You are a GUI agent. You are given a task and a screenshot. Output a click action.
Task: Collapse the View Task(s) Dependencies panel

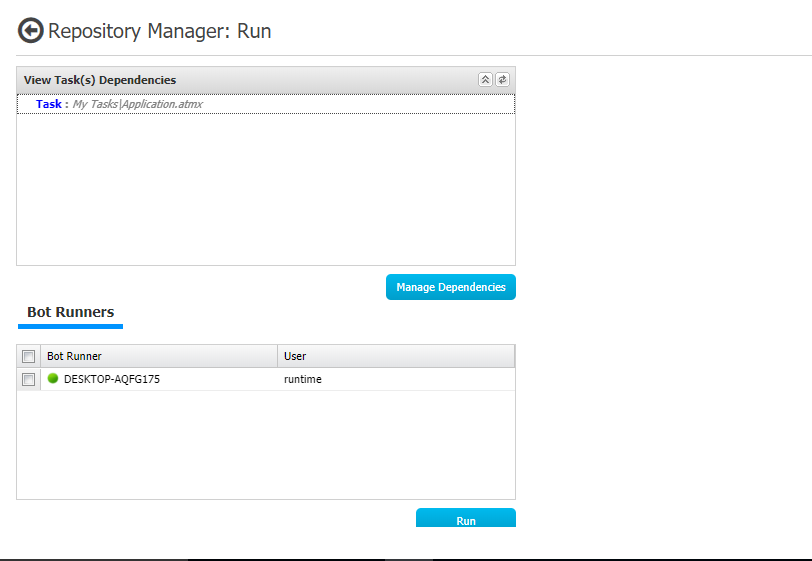coord(485,80)
